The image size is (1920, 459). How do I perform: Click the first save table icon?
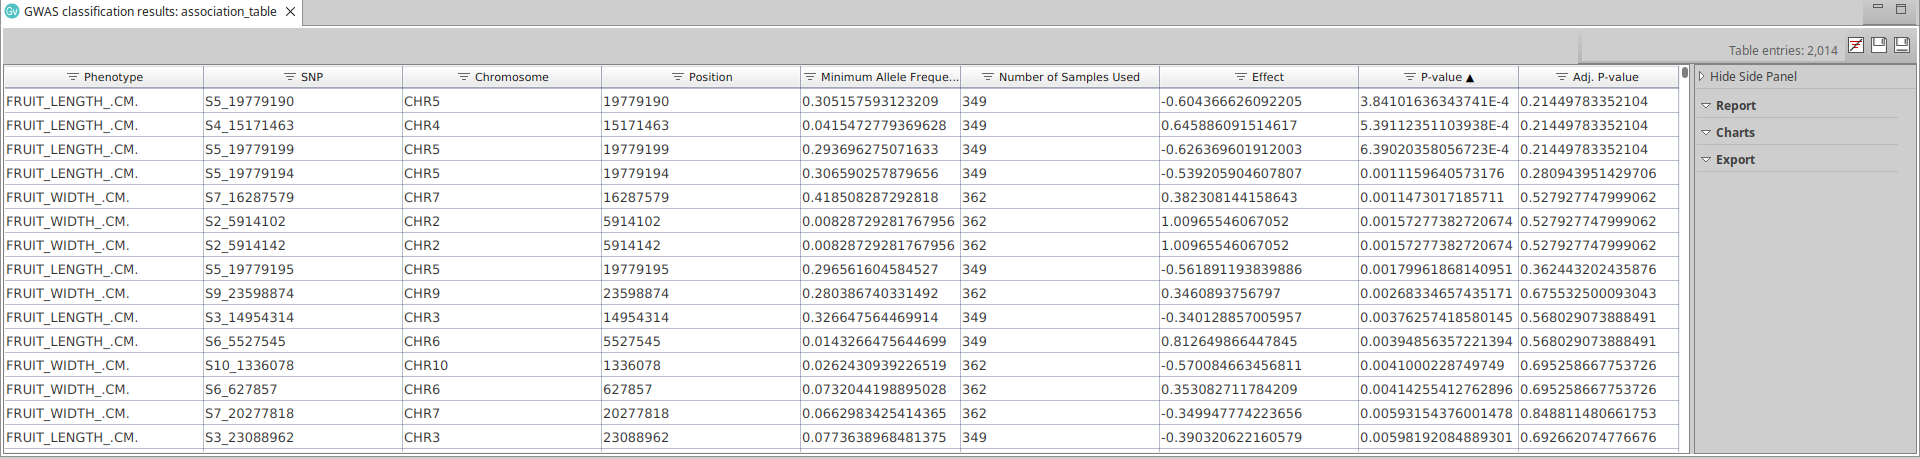1879,45
